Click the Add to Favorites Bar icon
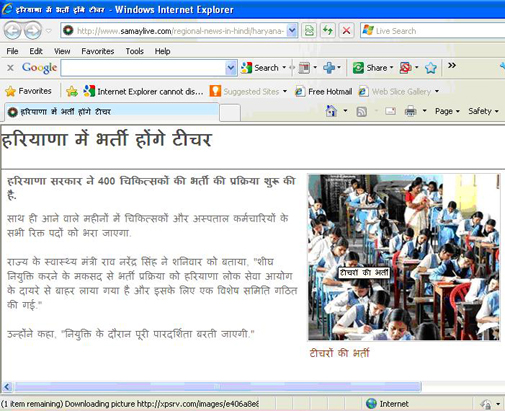This screenshot has height=411, width=505. [72, 91]
